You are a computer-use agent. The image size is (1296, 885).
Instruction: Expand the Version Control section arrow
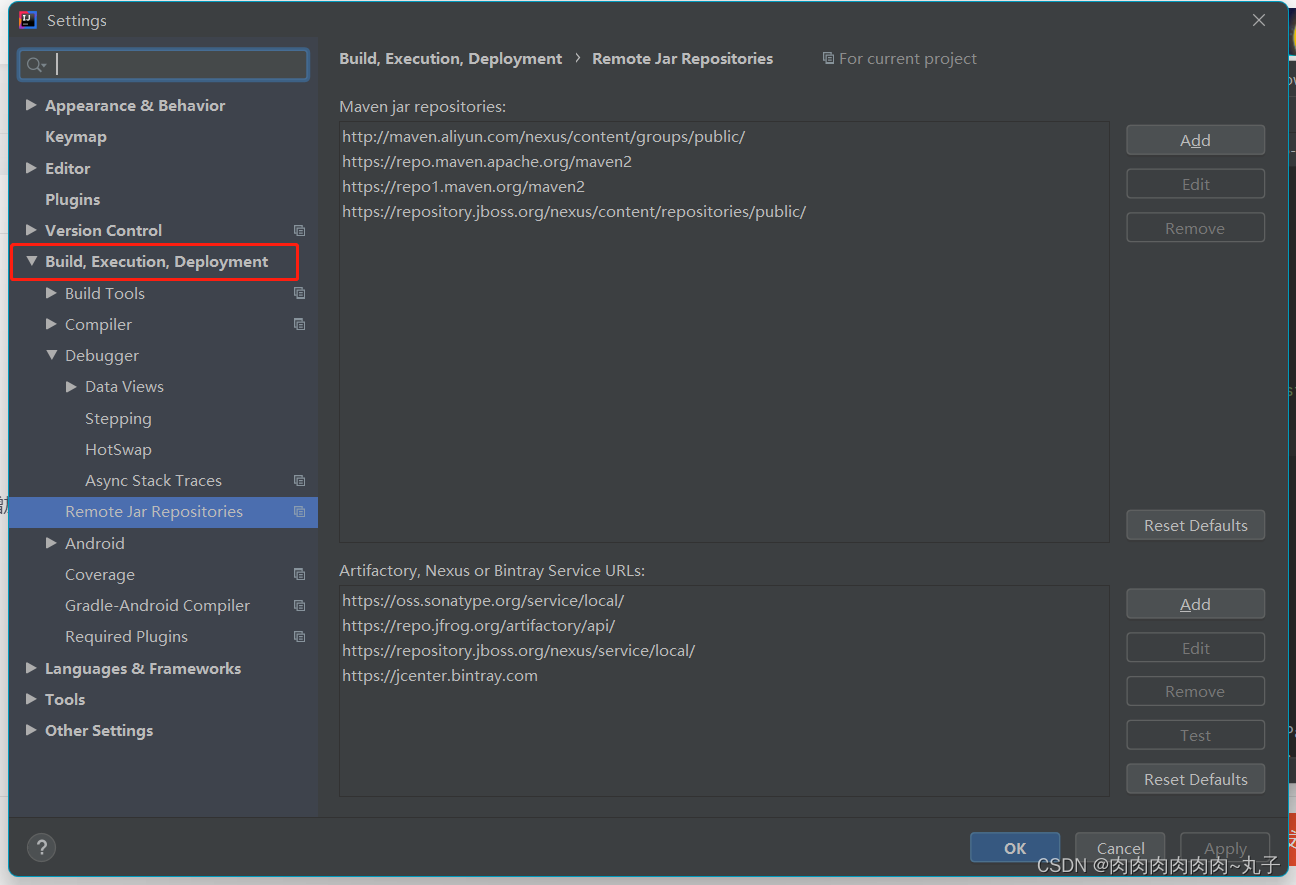tap(31, 230)
